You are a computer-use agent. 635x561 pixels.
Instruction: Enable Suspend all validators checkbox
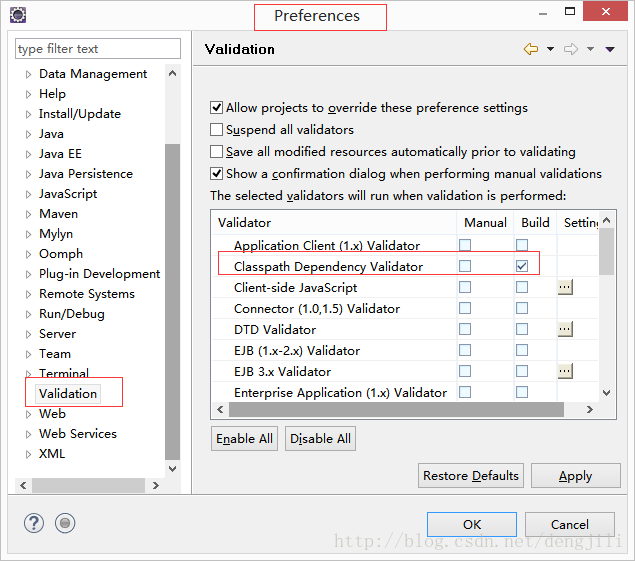click(216, 130)
